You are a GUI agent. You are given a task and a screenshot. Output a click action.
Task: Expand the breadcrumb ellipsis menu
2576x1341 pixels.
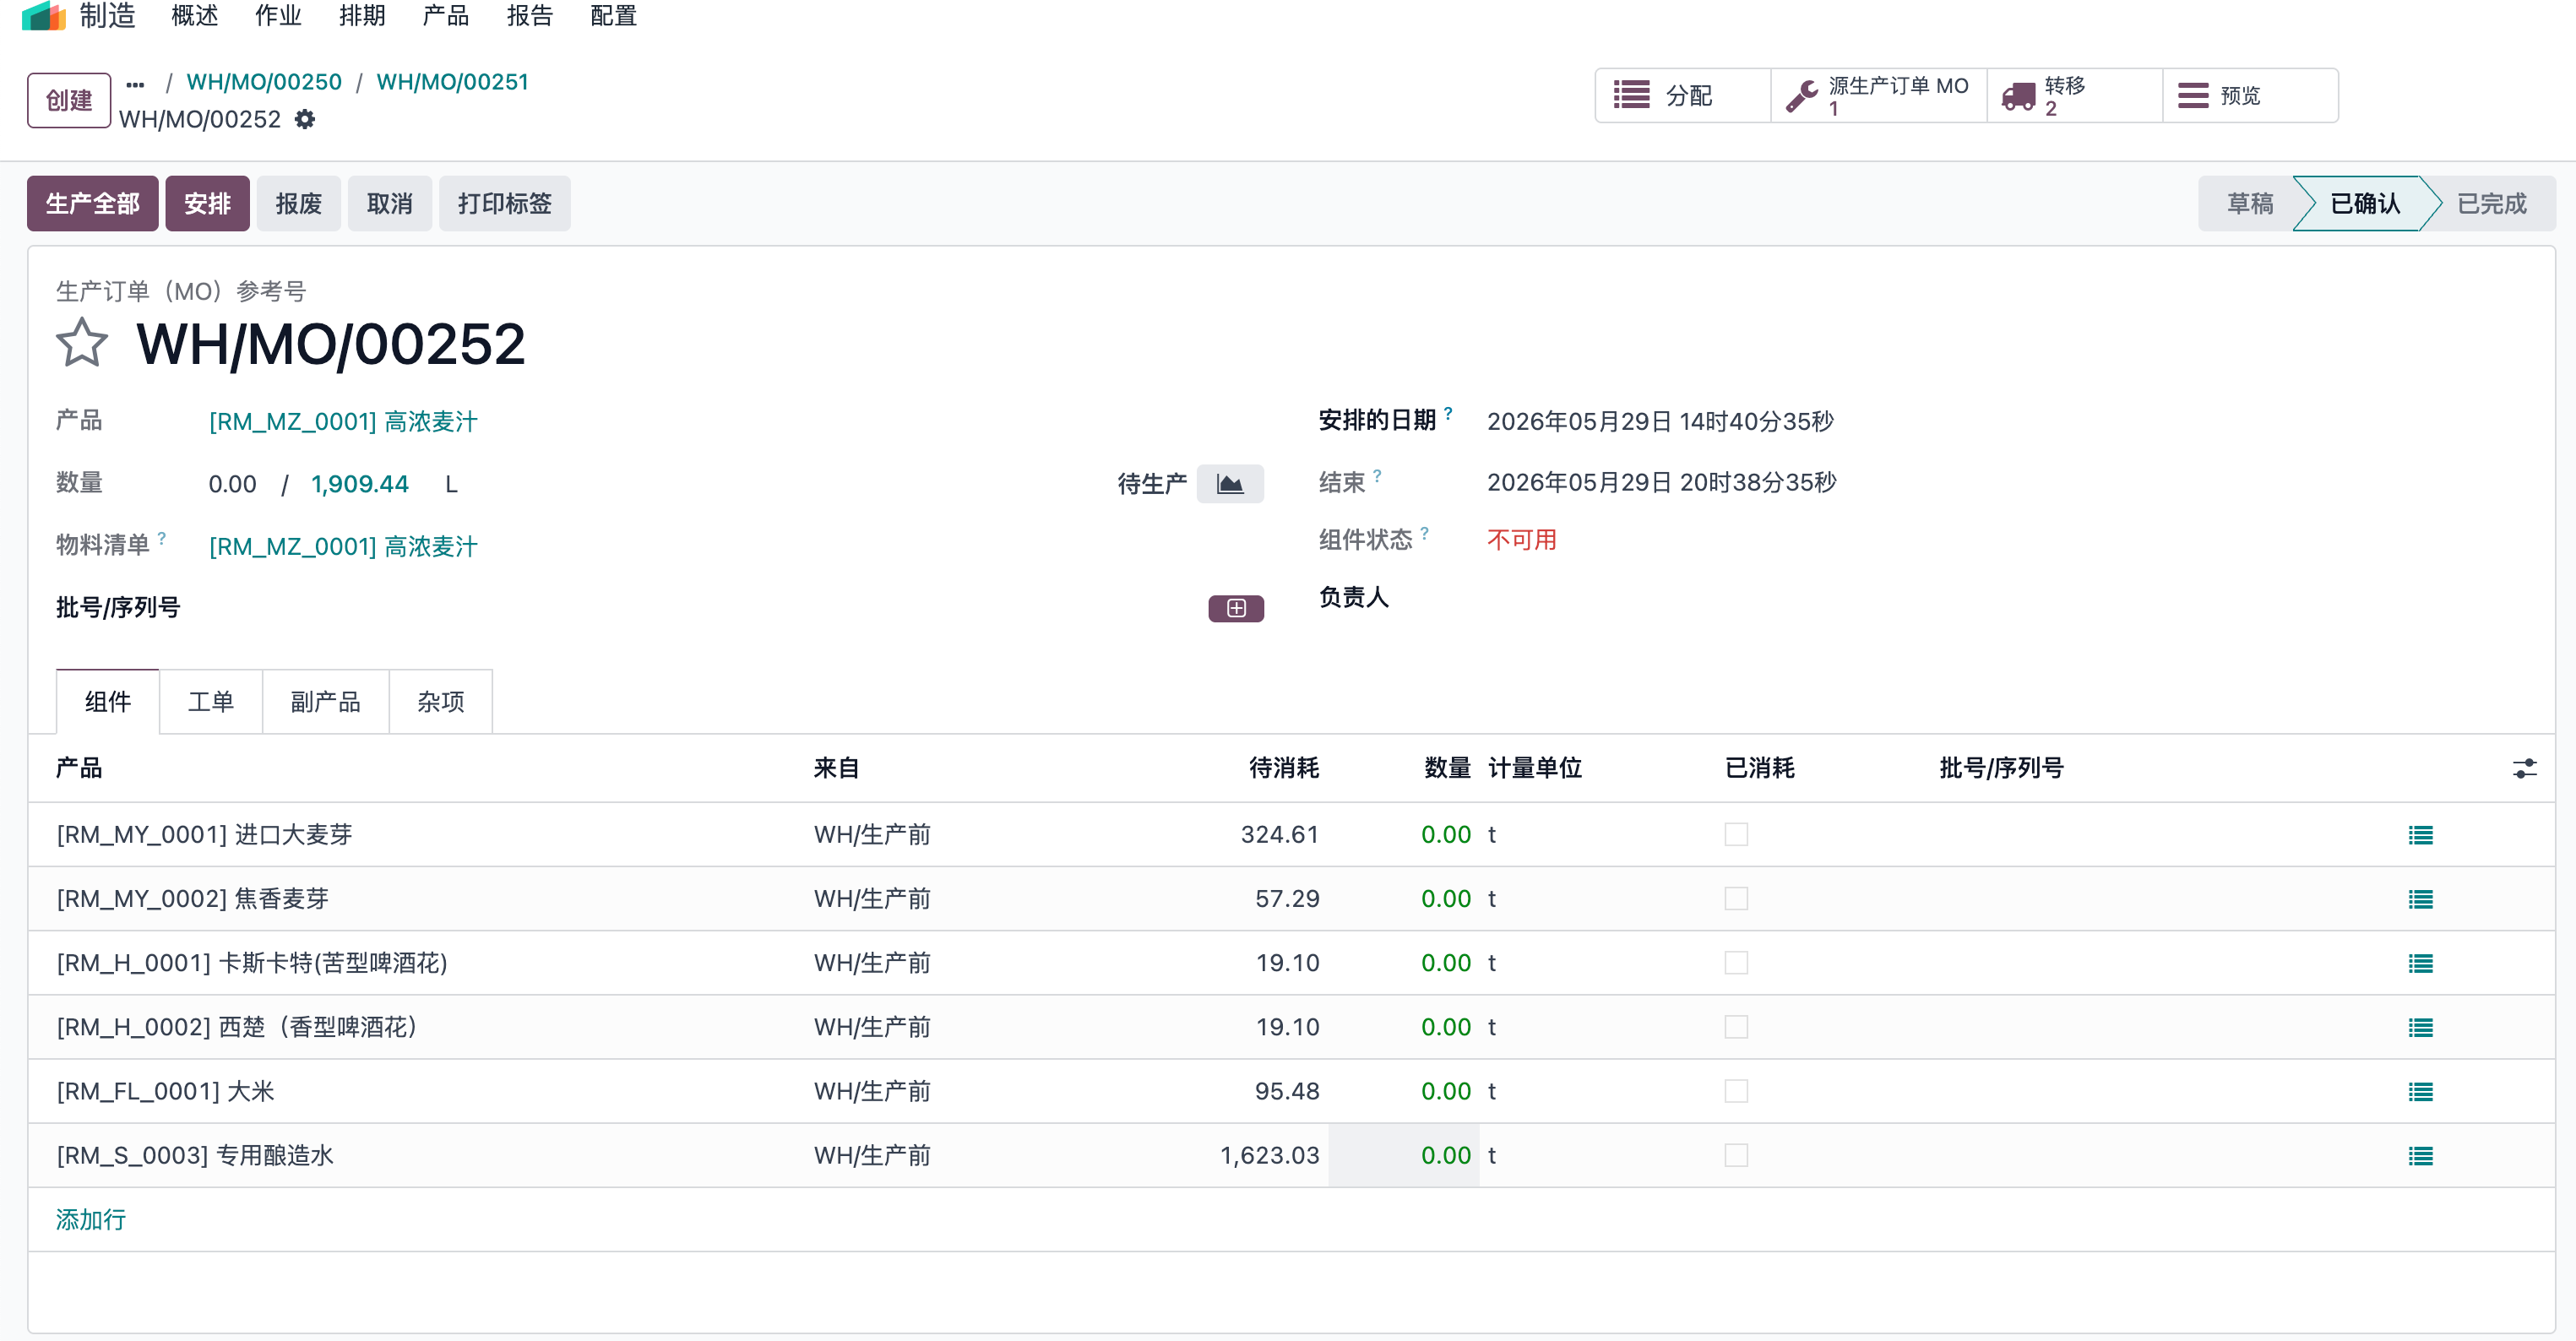coord(136,84)
